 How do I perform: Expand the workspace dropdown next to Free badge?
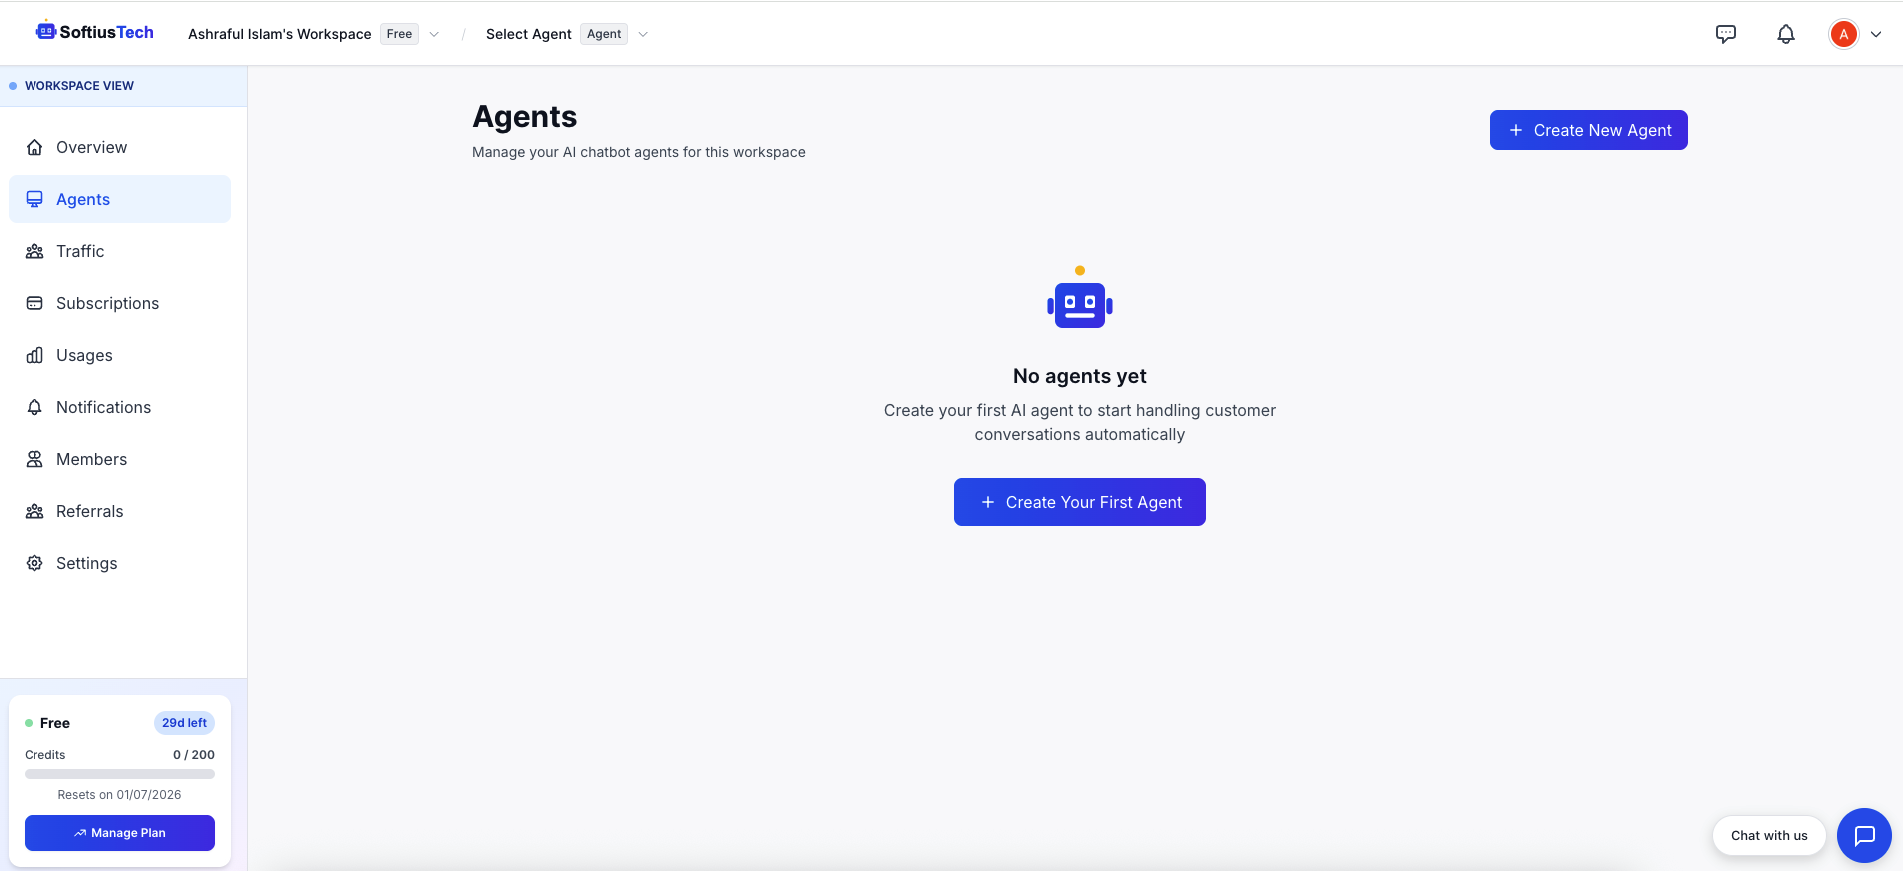(x=434, y=33)
